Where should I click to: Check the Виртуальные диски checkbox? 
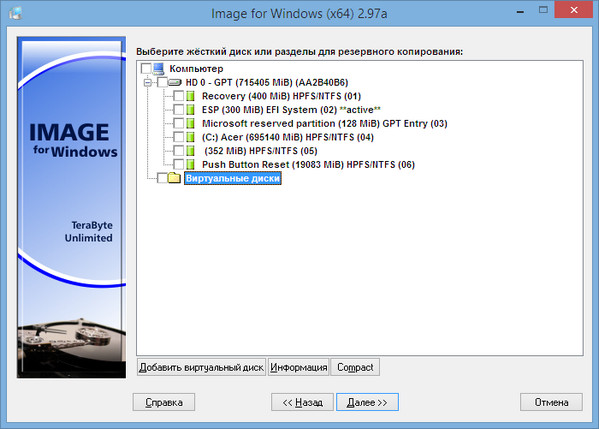click(x=162, y=178)
